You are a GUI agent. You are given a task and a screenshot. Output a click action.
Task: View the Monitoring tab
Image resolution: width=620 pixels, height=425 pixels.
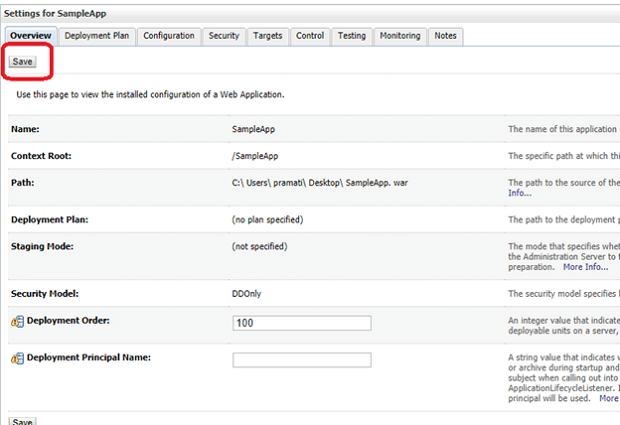400,36
